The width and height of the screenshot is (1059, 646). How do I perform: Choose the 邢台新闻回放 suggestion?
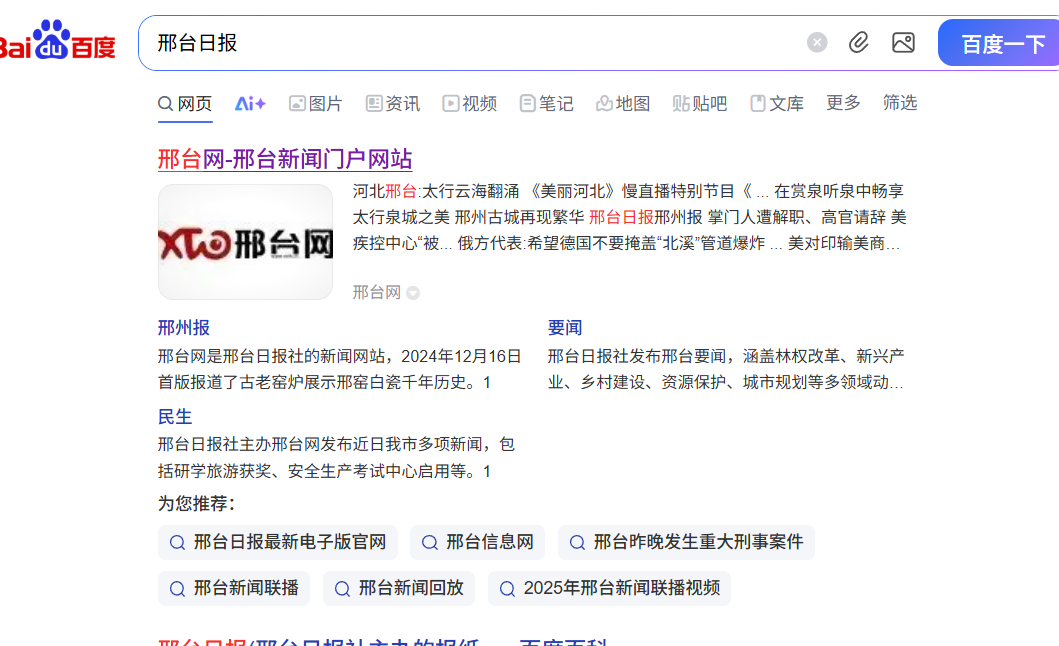[x=398, y=589]
